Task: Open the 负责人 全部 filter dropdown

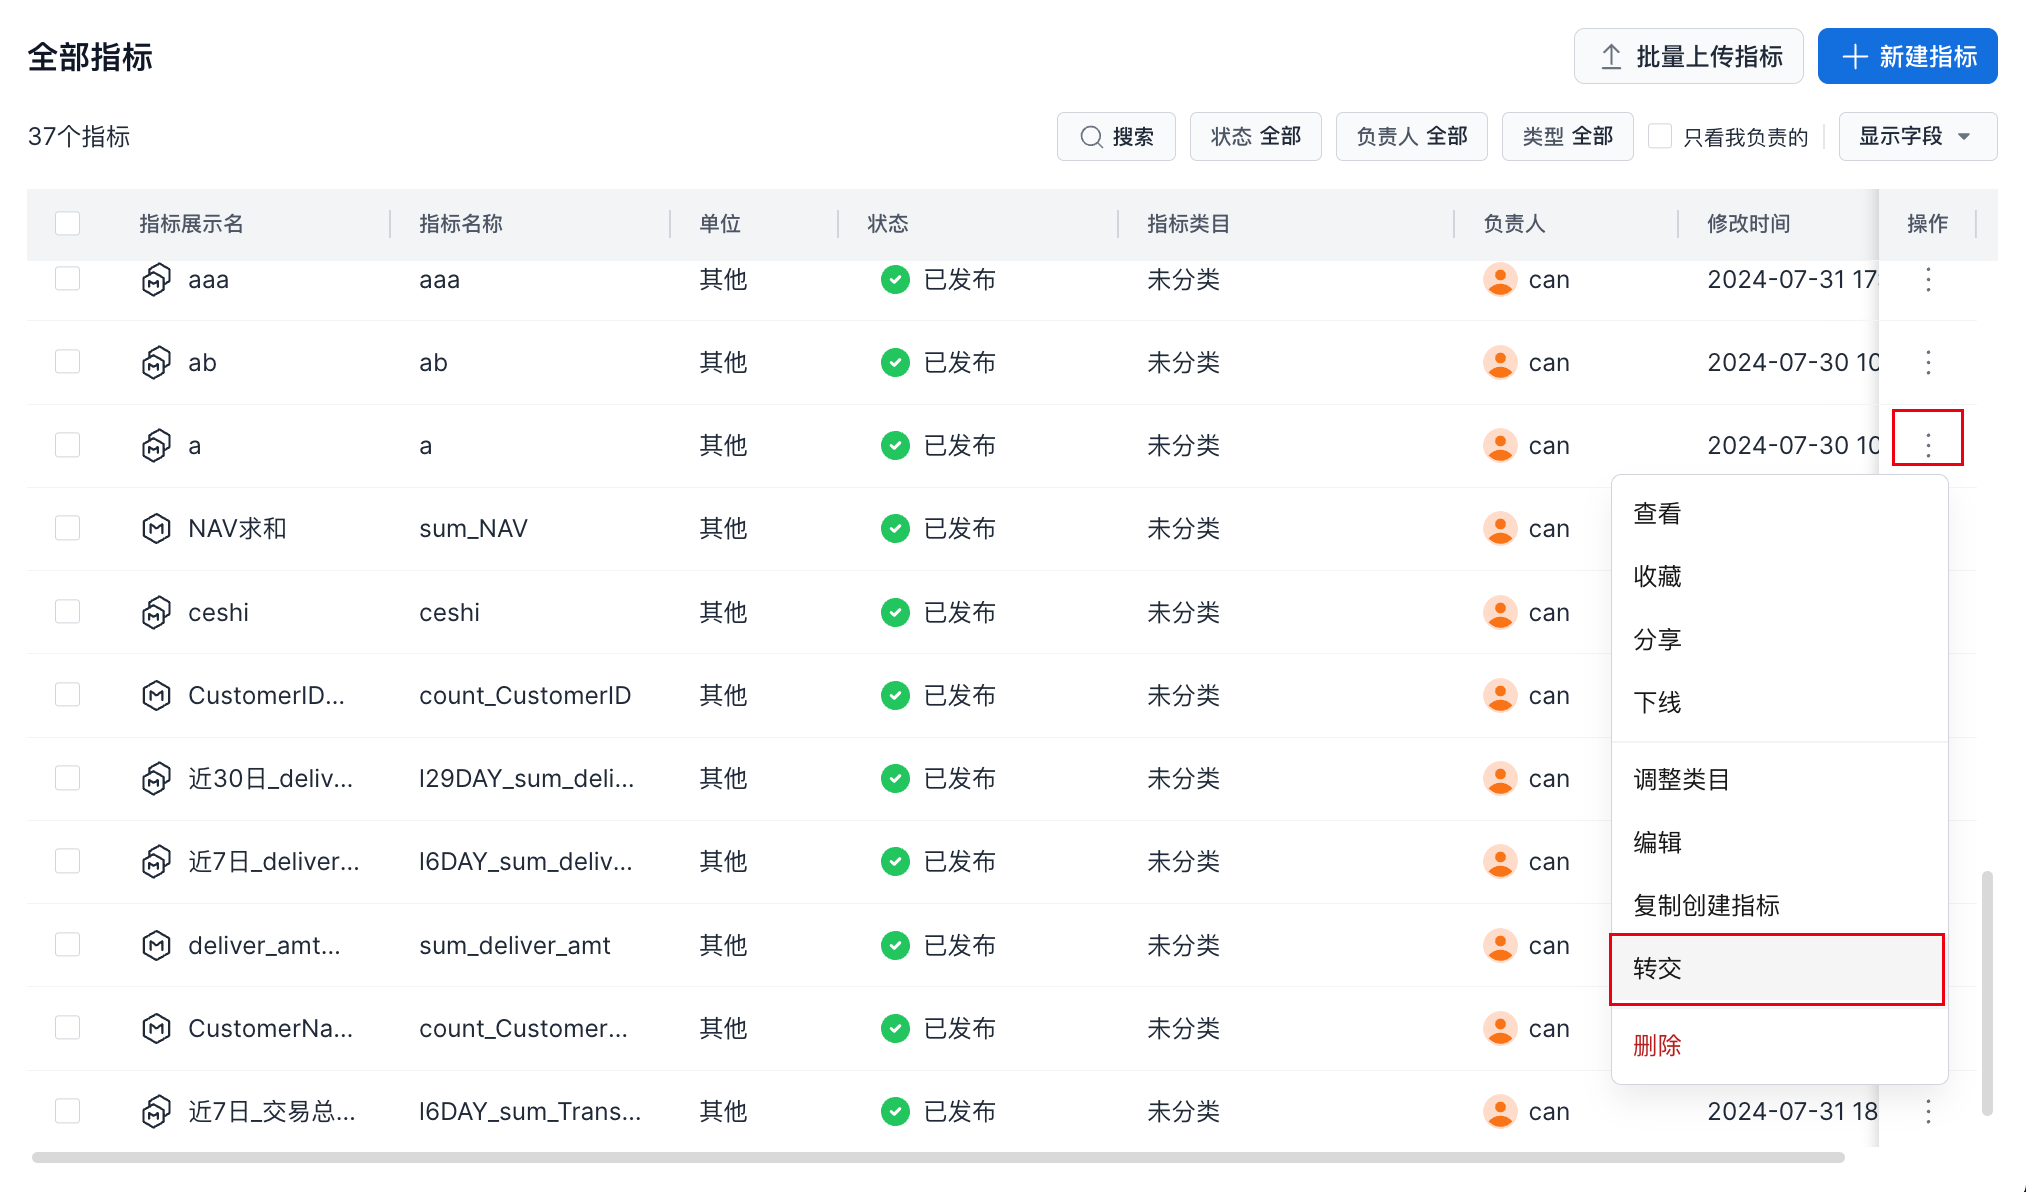Action: [x=1411, y=136]
